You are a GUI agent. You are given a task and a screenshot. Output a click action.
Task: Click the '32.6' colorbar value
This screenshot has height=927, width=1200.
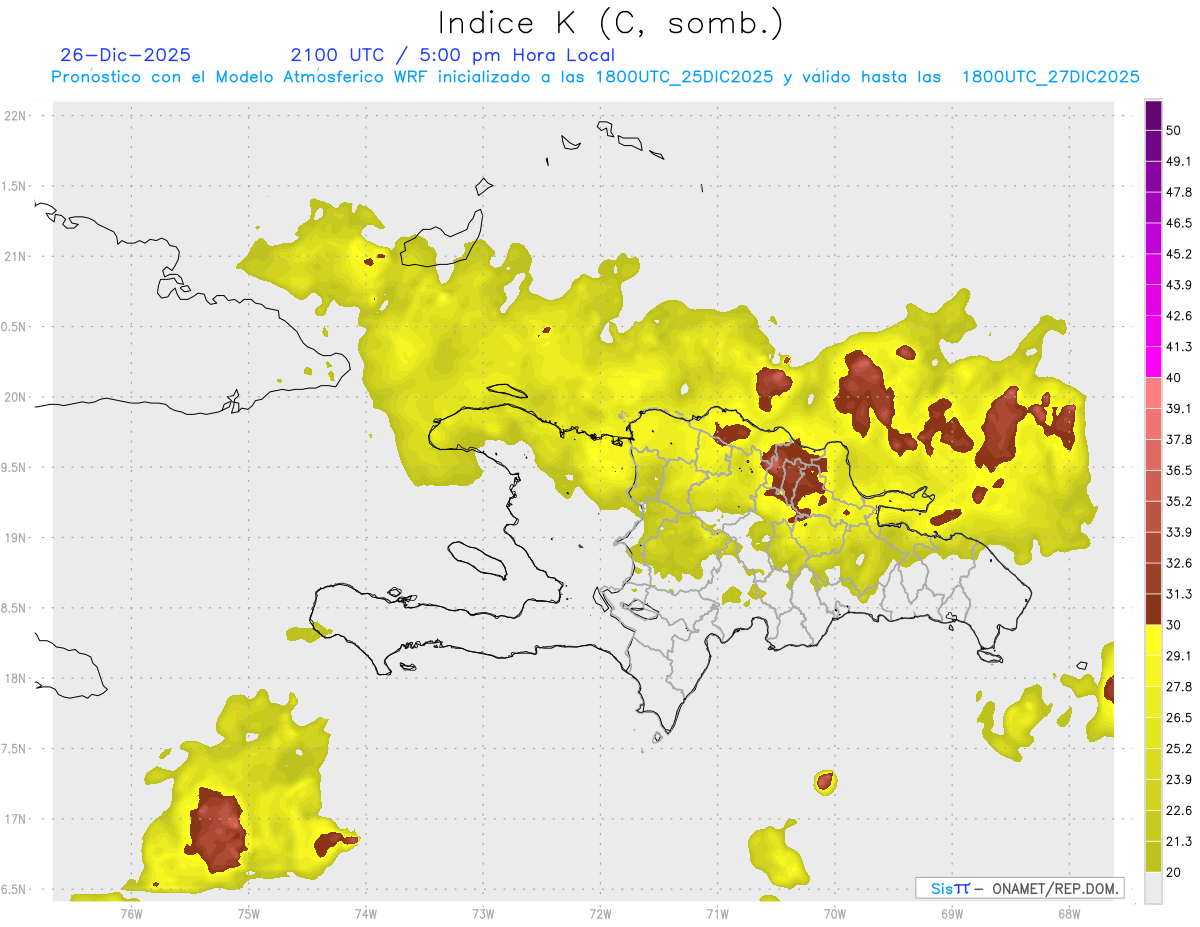[1178, 563]
